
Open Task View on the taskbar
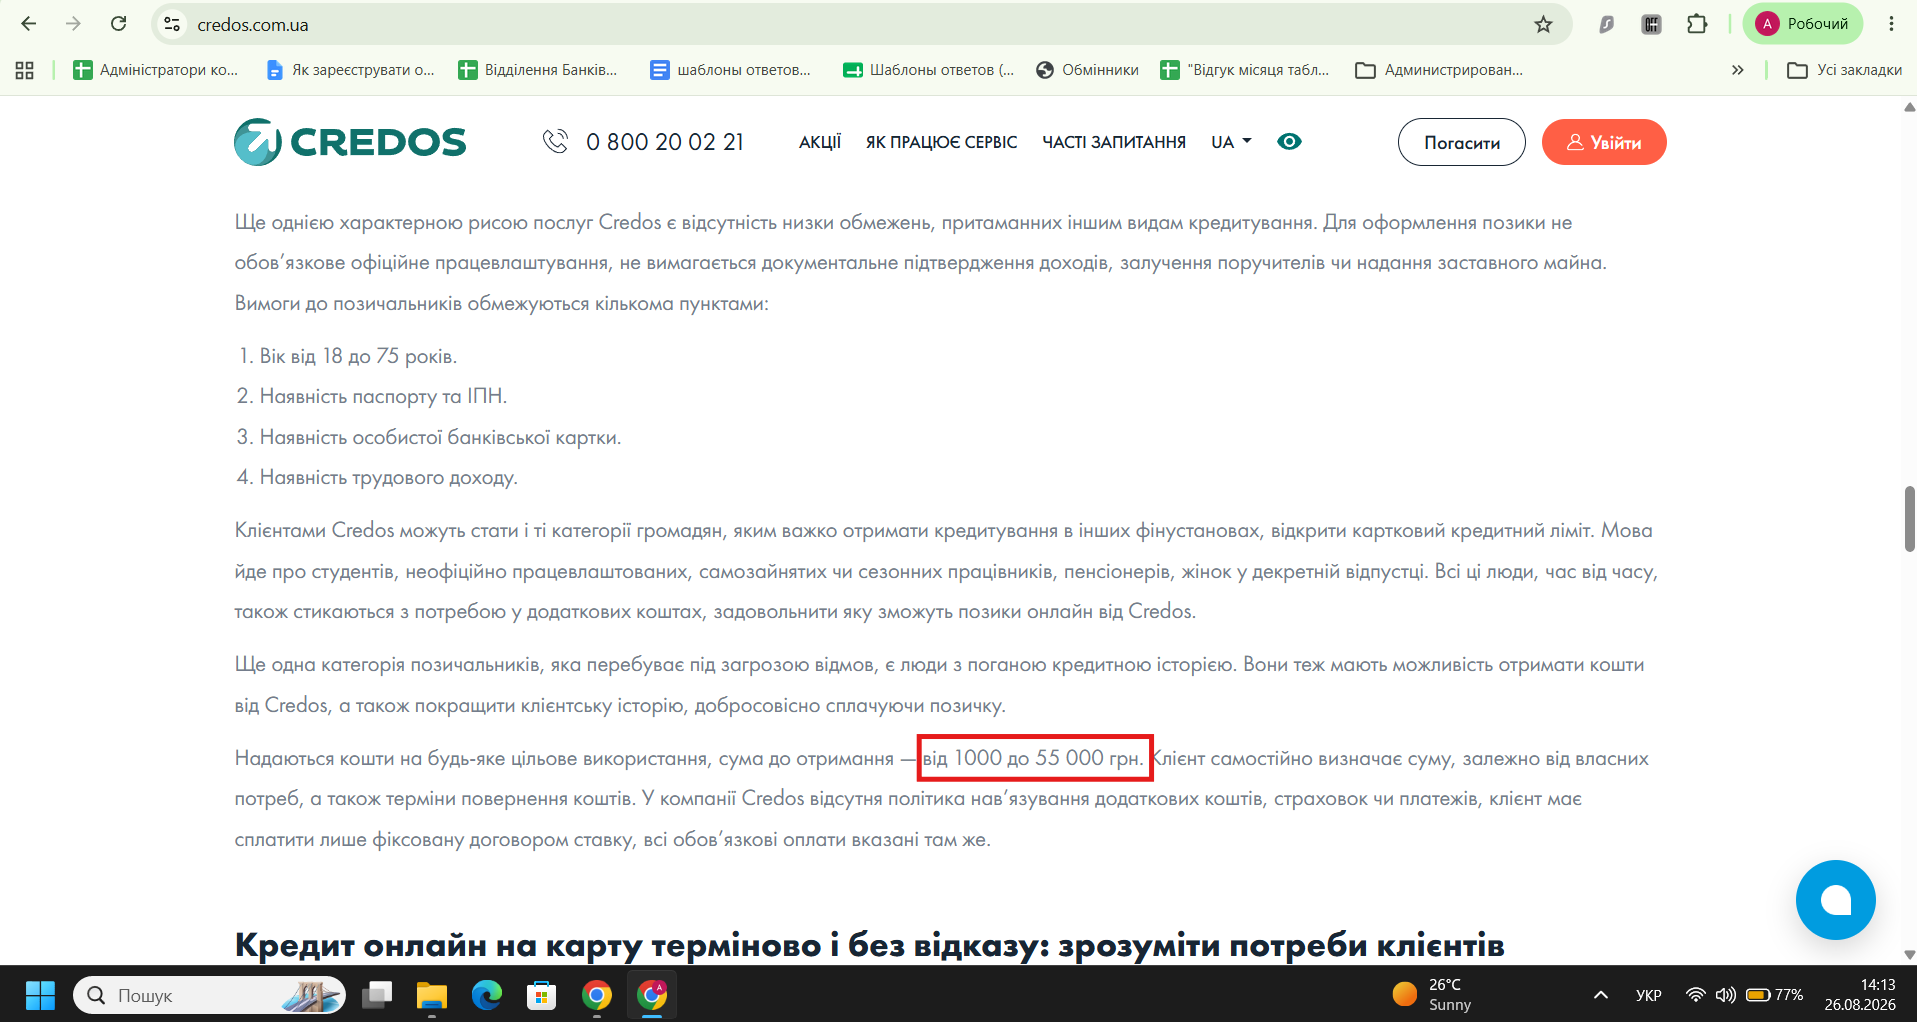click(377, 995)
